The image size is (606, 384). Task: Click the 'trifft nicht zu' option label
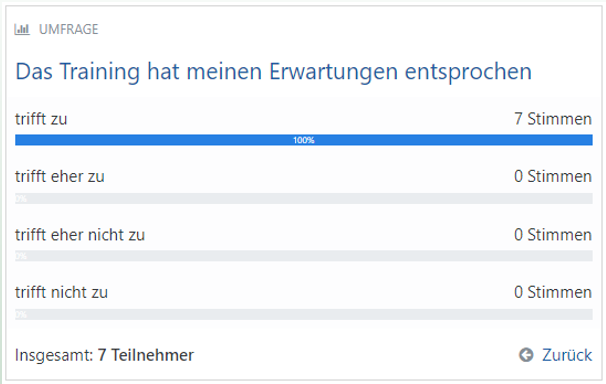click(61, 292)
